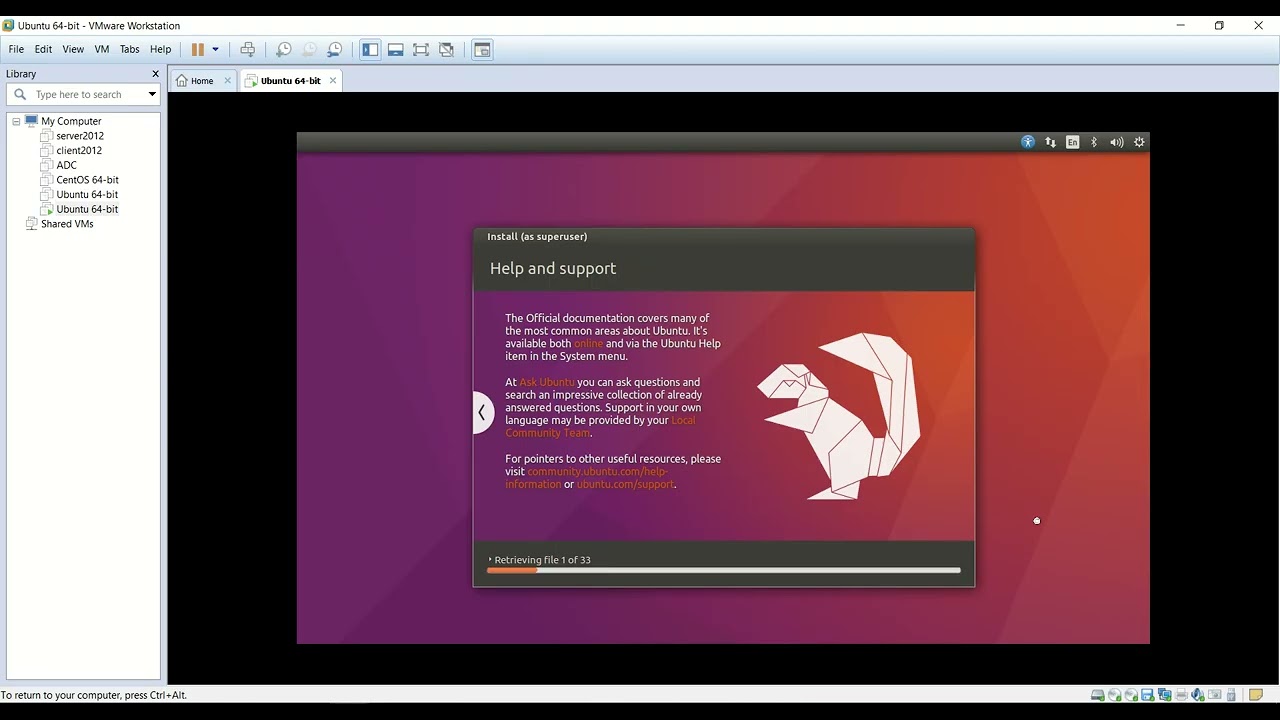Open the Ubuntu accessibility menu icon
This screenshot has height=720, width=1280.
tap(1028, 142)
